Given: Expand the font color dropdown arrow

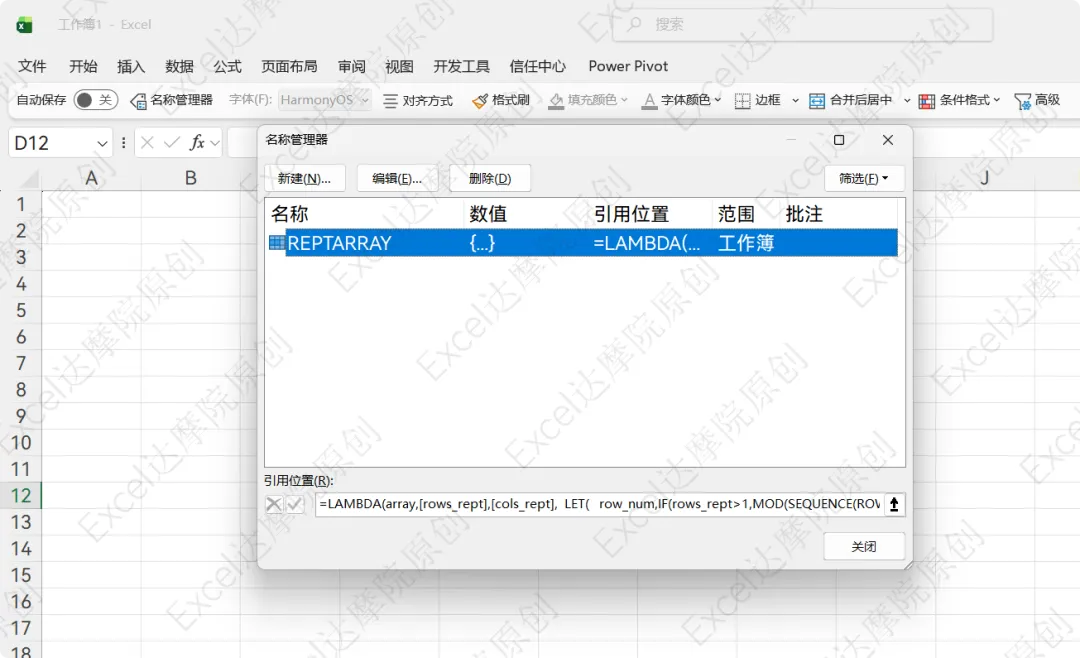Looking at the screenshot, I should pyautogui.click(x=718, y=100).
